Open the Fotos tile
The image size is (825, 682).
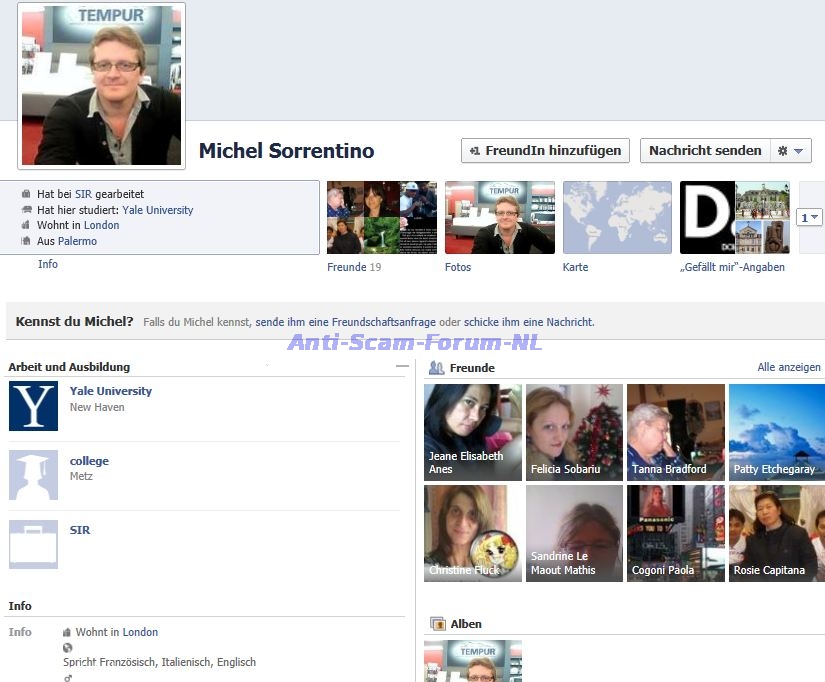point(499,218)
